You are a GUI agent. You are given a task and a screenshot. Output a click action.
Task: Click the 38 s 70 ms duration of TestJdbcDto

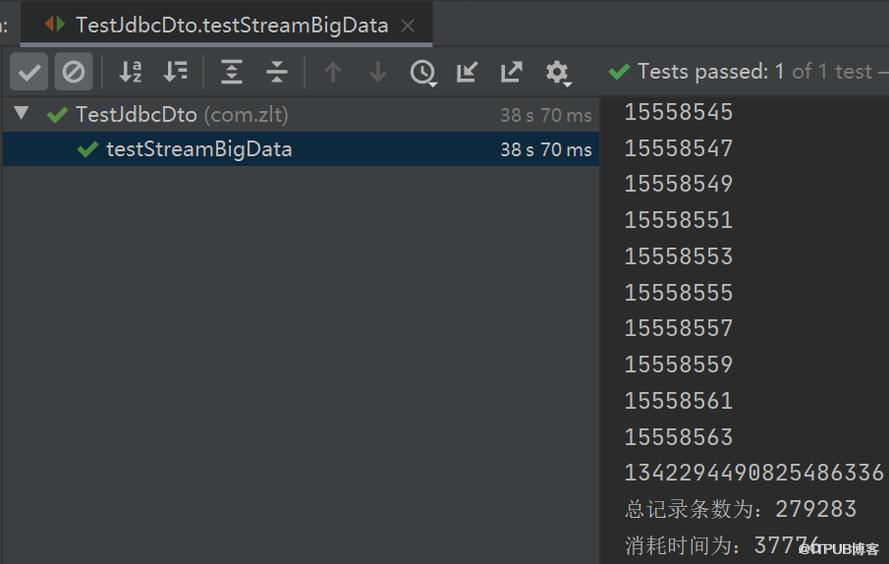pos(546,116)
